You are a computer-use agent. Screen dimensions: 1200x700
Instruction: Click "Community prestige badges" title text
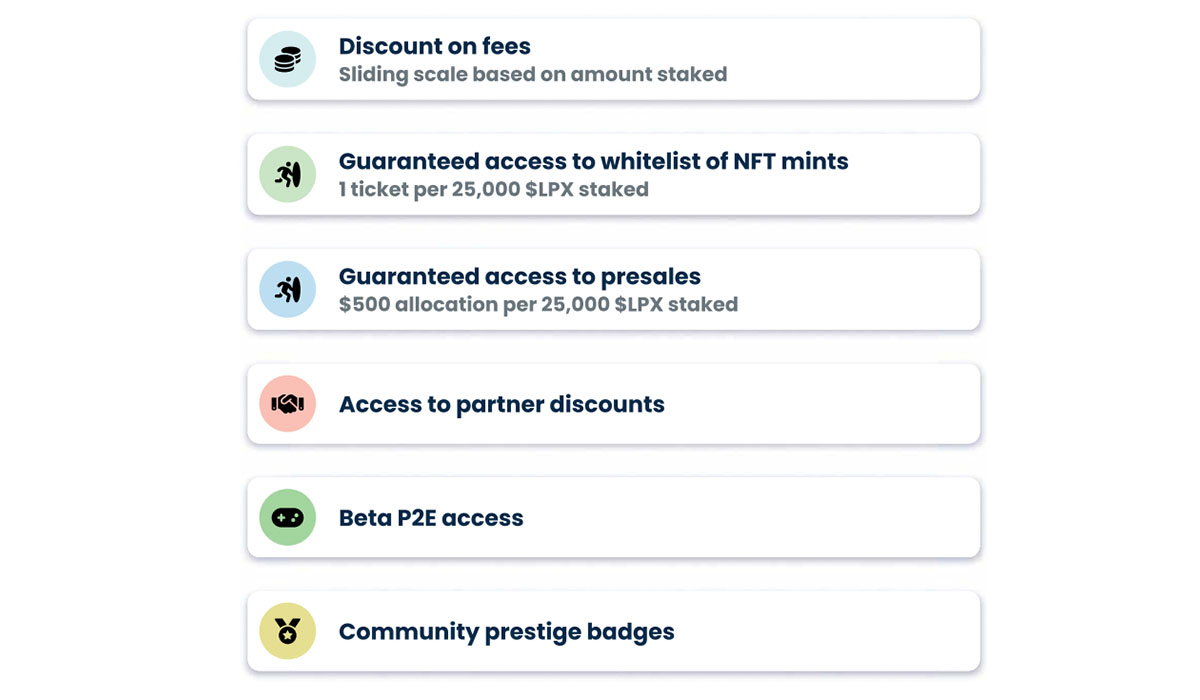click(506, 632)
